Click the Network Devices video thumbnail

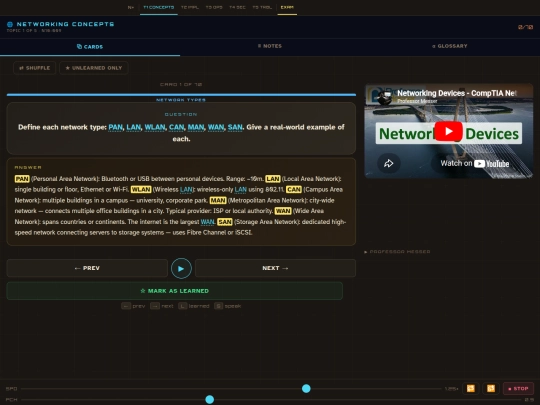(448, 131)
